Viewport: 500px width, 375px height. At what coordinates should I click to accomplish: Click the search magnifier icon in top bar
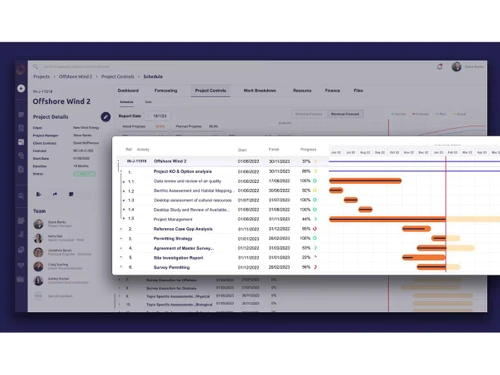click(35, 67)
